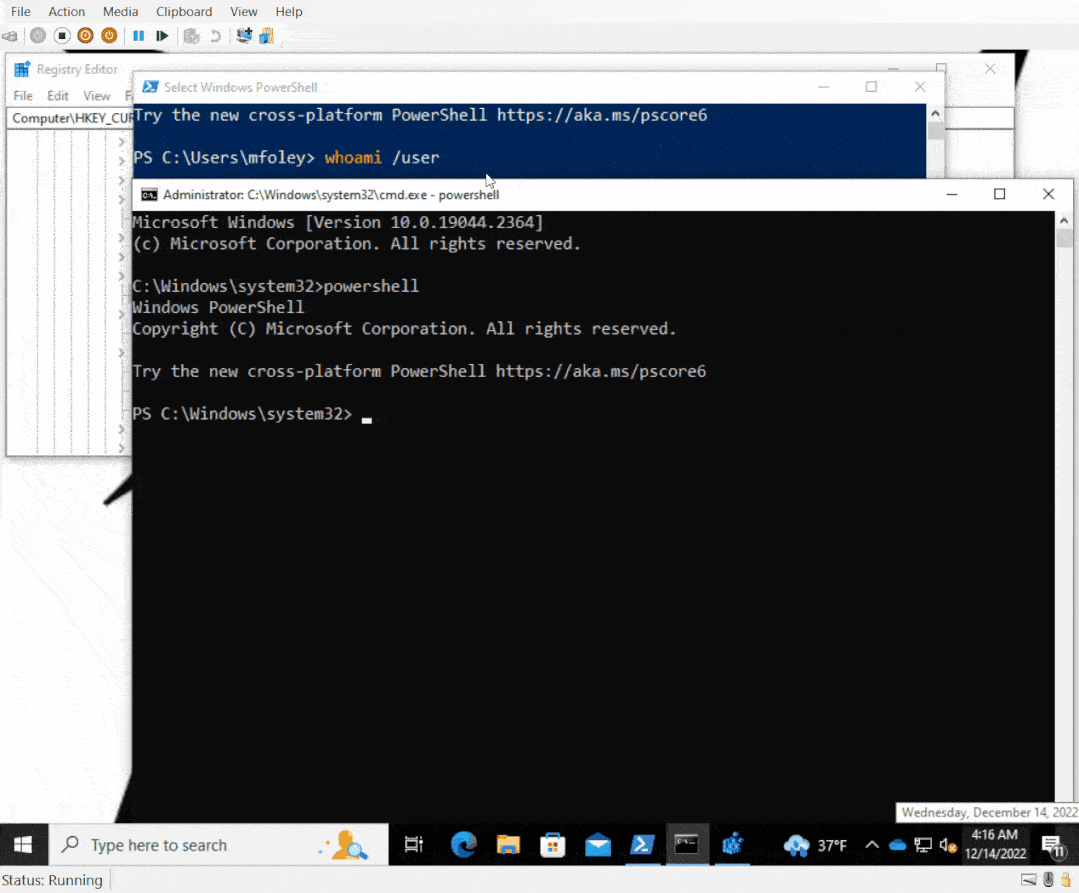Click the Windows Start button
This screenshot has width=1079, height=893.
[x=22, y=845]
